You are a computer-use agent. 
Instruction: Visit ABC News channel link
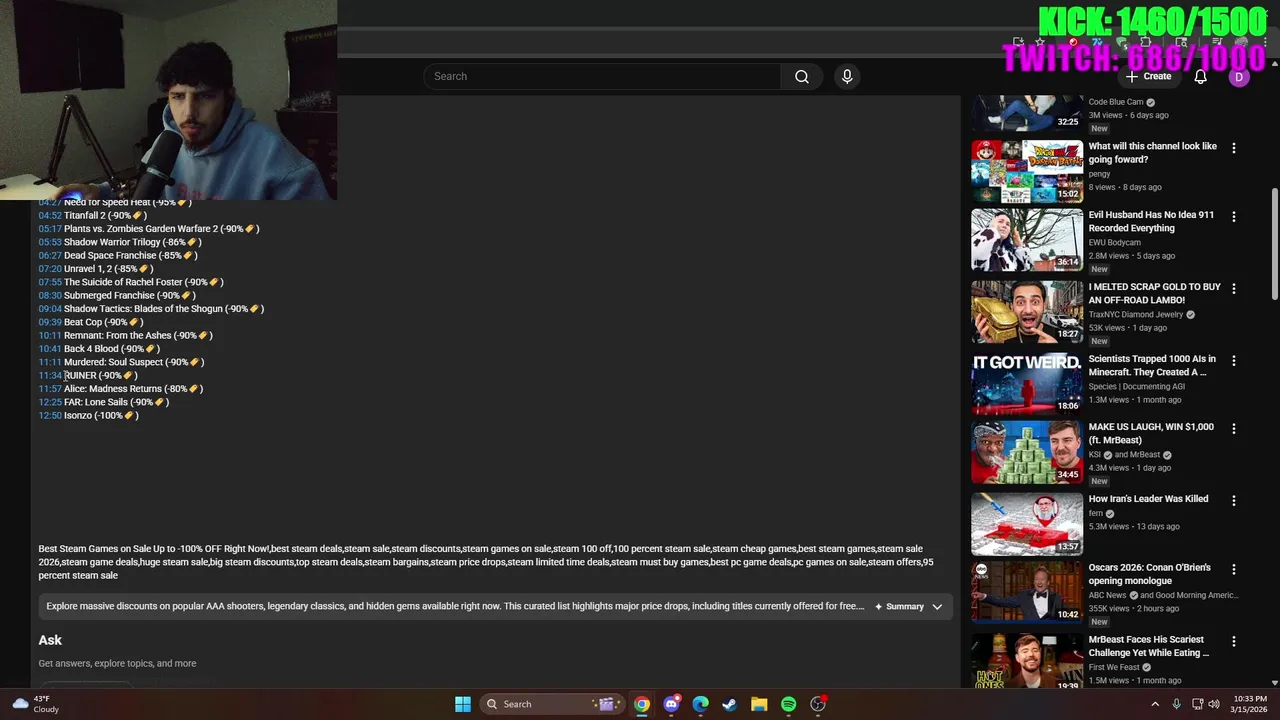tap(1107, 595)
